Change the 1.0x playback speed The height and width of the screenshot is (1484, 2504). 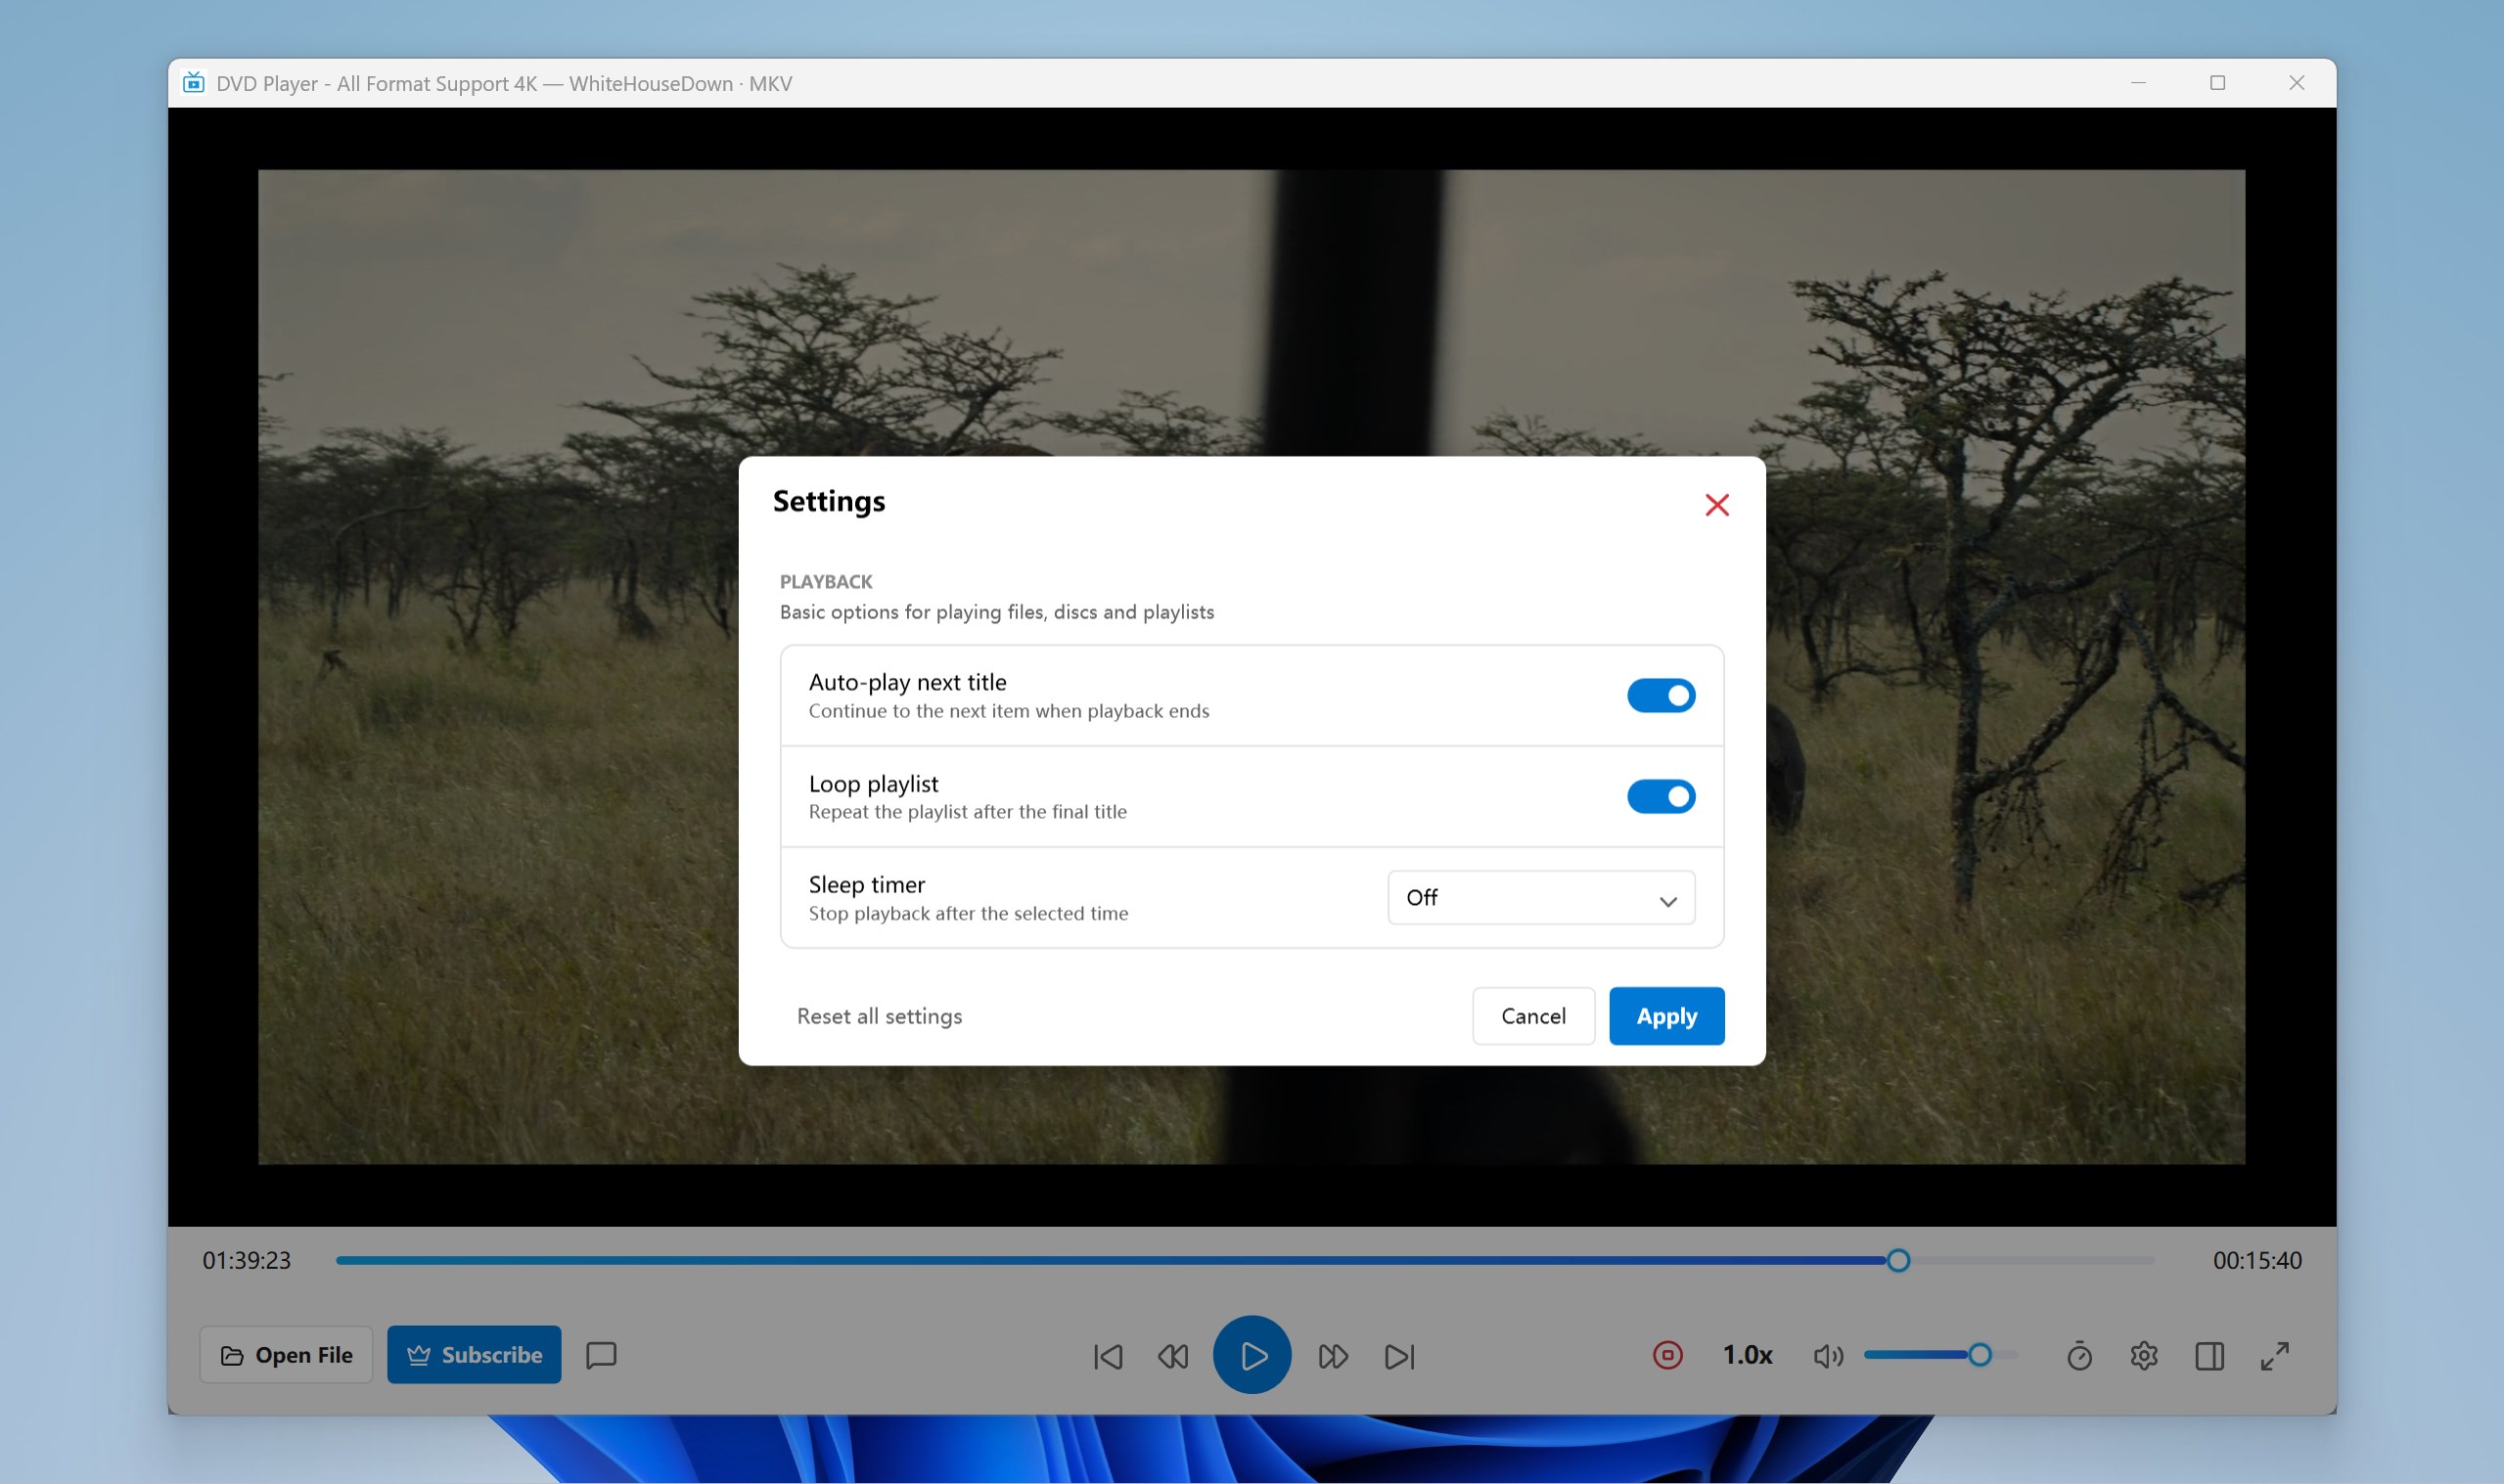(1747, 1355)
